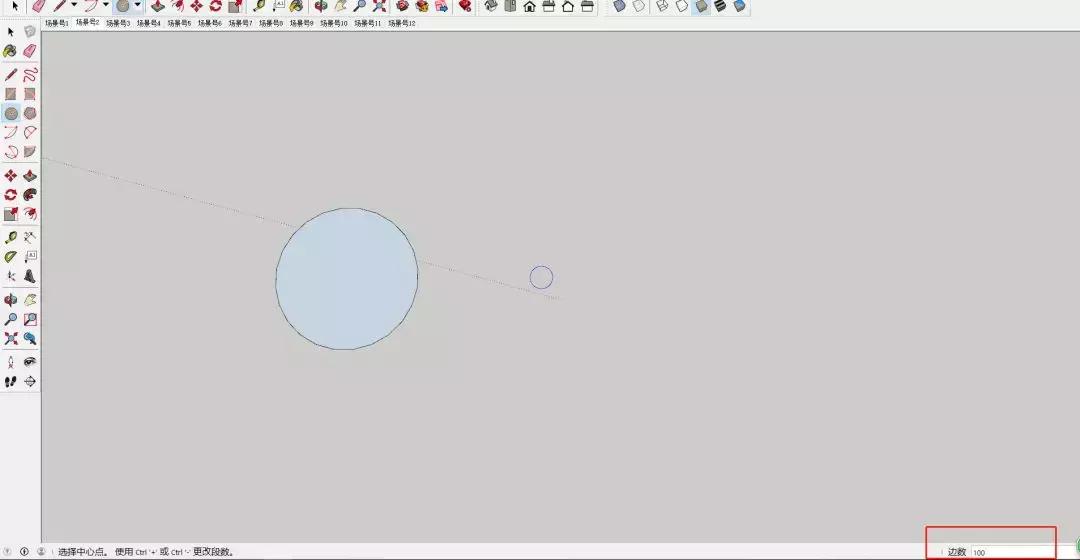Switch to Front house view
This screenshot has width=1080, height=560.
click(529, 6)
